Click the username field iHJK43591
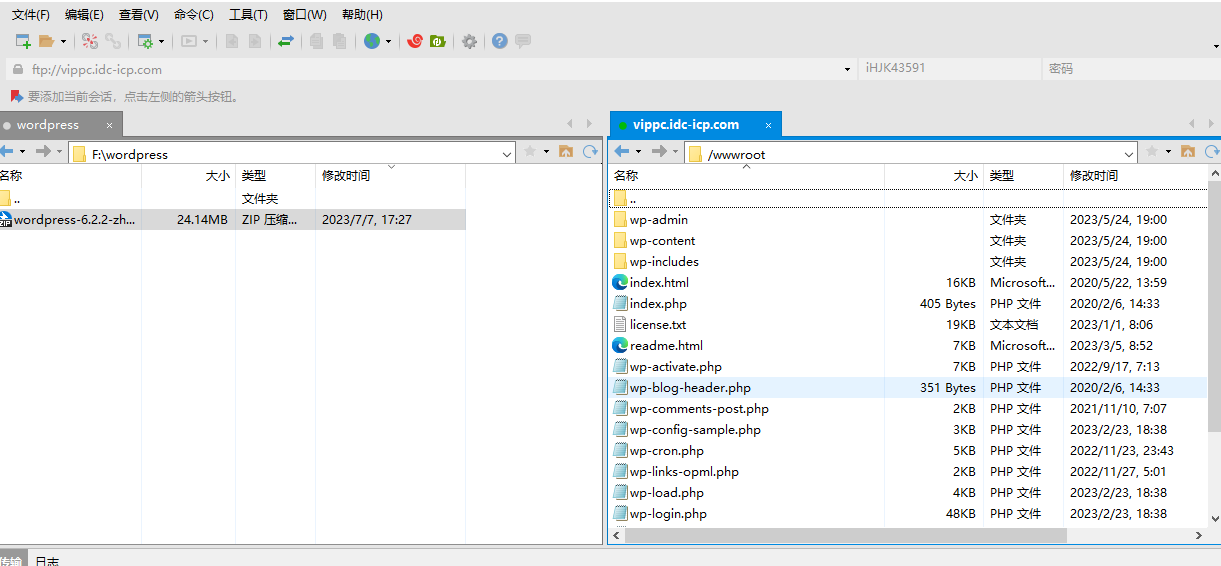 point(949,69)
